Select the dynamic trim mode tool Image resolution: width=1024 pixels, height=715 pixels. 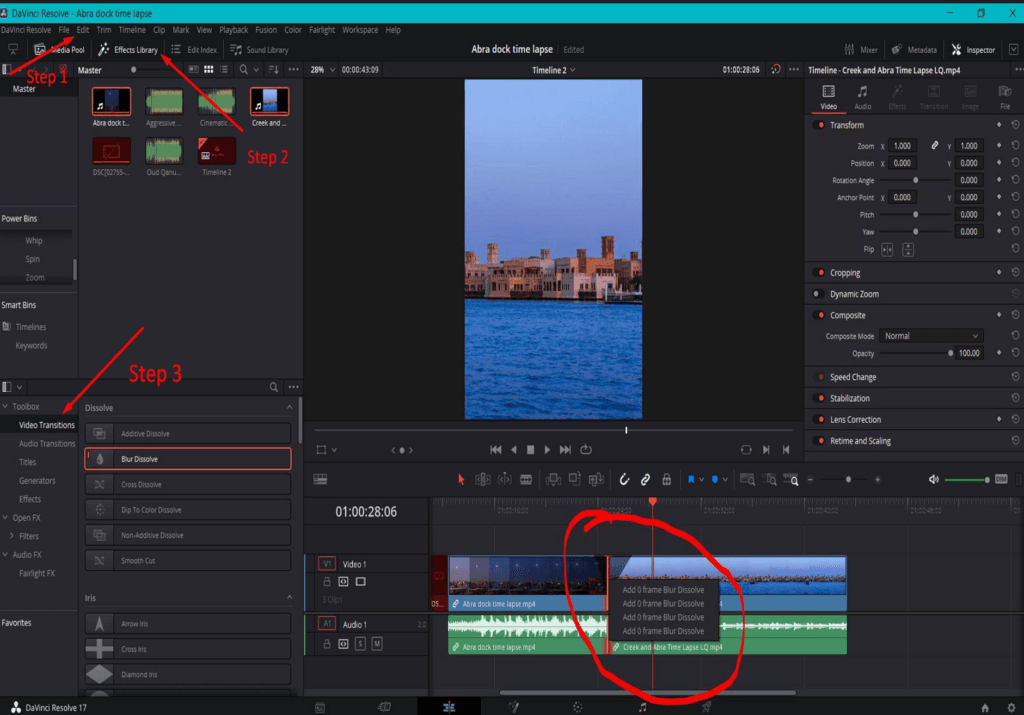(505, 480)
